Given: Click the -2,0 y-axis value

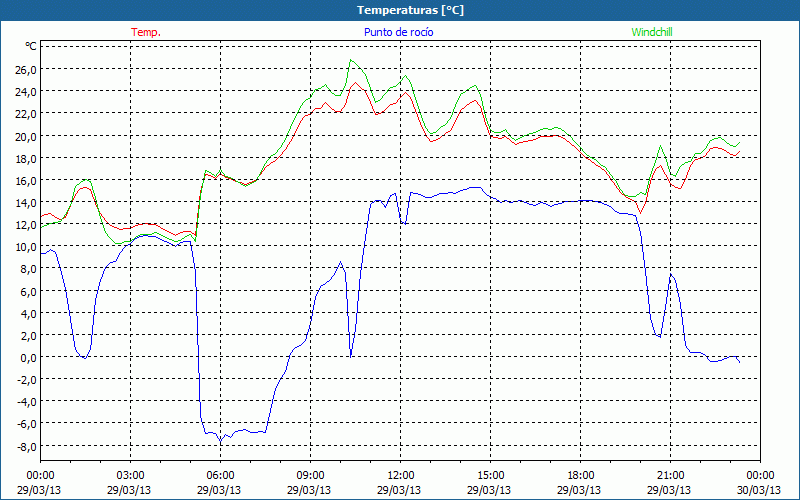Looking at the screenshot, I should click(x=26, y=380).
